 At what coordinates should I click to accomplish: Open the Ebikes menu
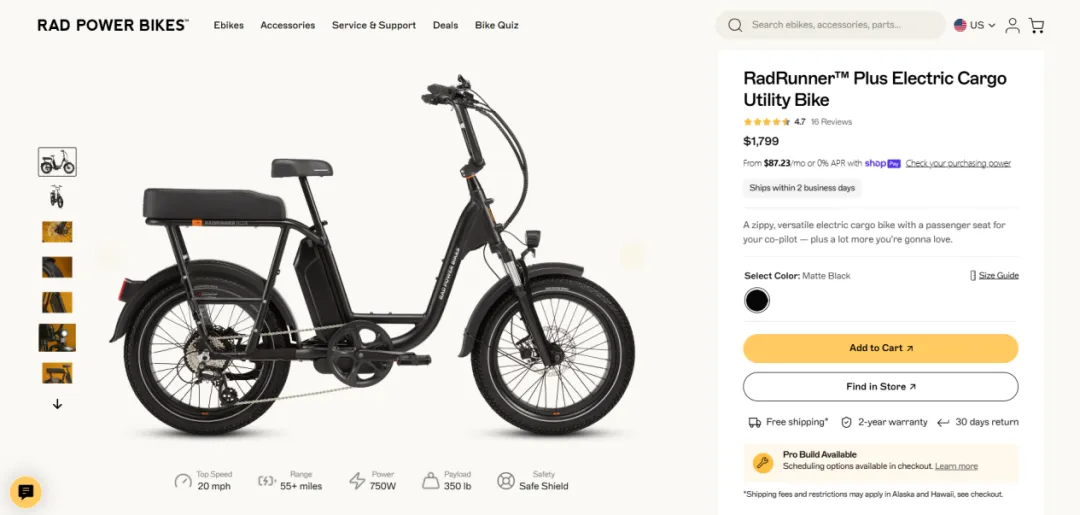point(228,25)
